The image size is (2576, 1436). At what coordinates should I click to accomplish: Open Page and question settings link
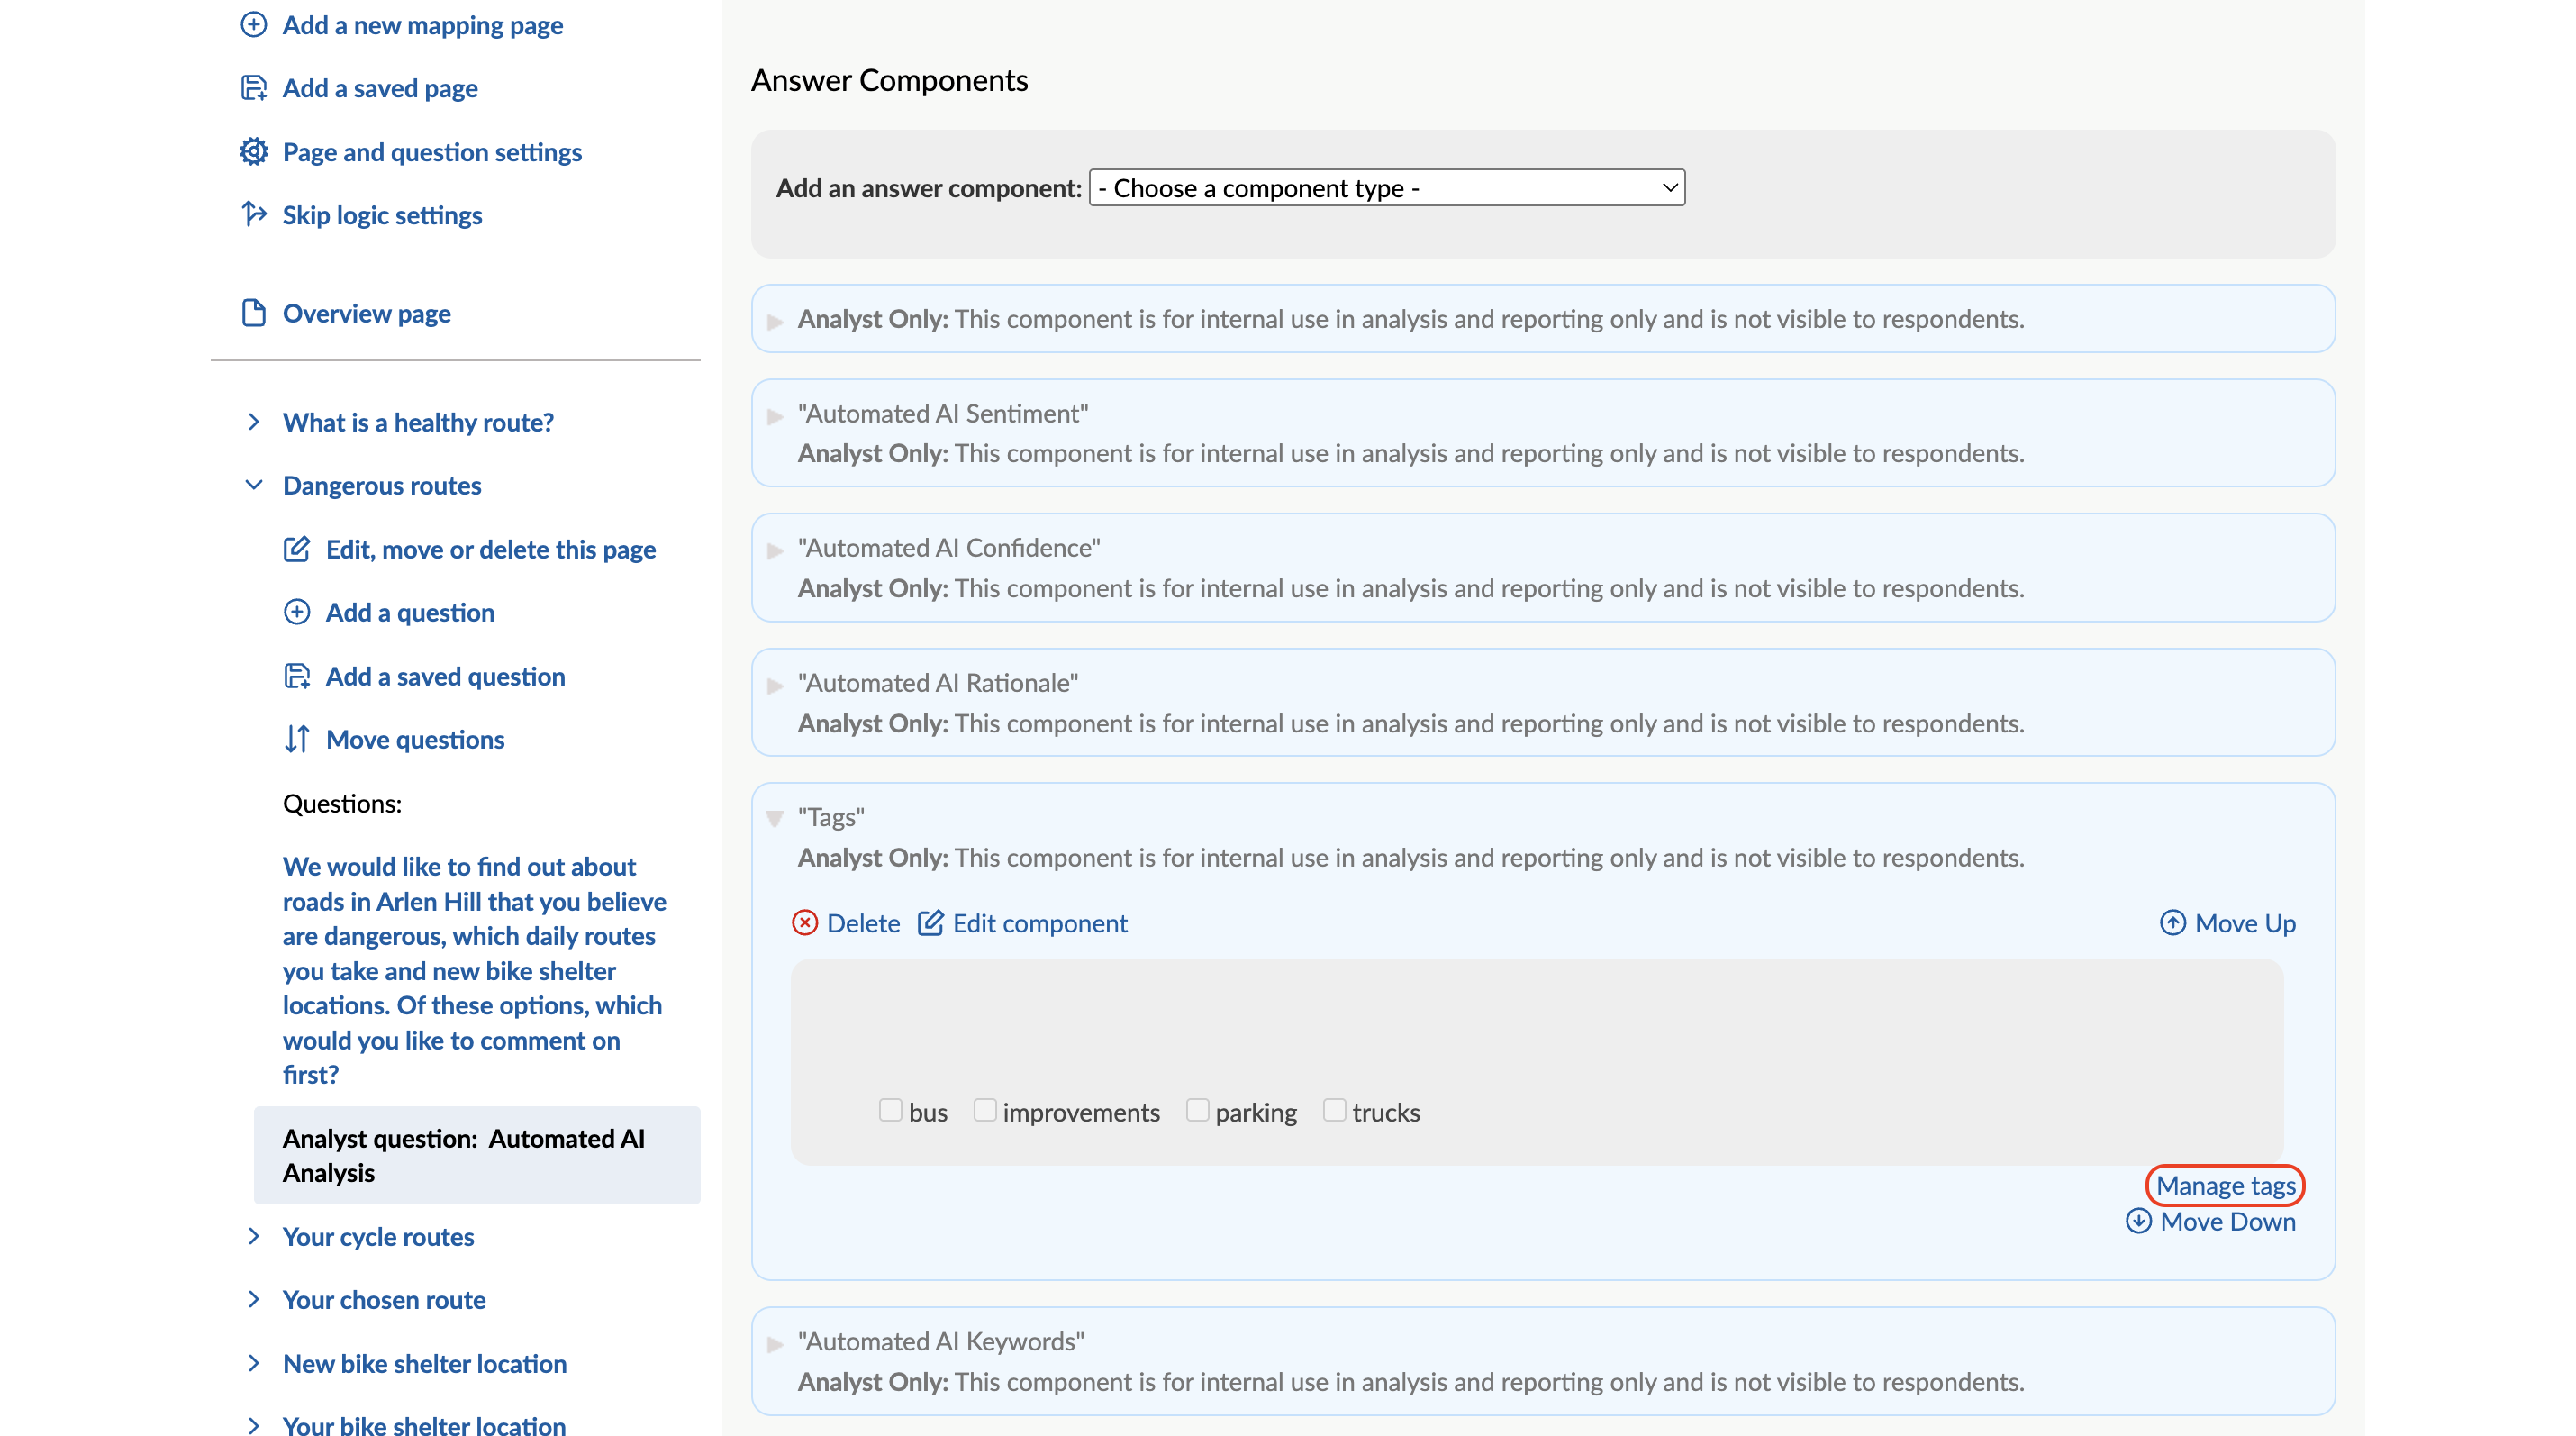tap(432, 152)
